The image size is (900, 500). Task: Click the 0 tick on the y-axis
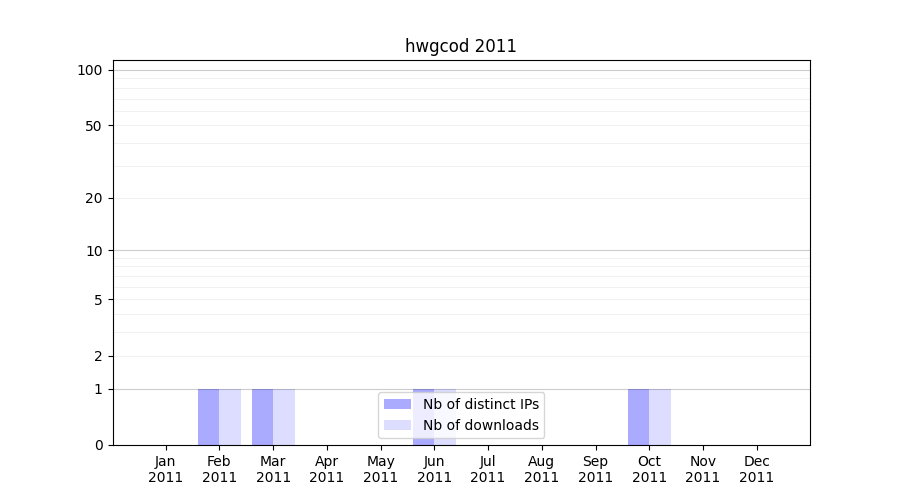pyautogui.click(x=98, y=445)
